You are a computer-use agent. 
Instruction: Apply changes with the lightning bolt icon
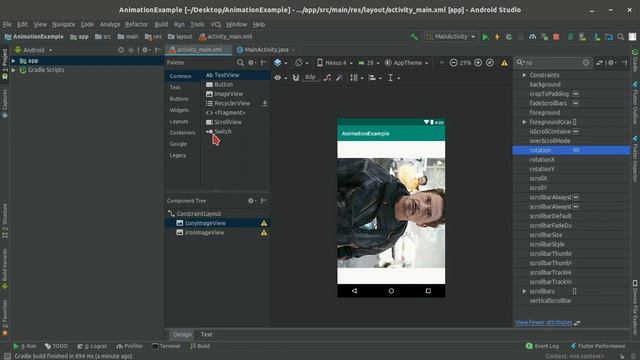[497, 37]
